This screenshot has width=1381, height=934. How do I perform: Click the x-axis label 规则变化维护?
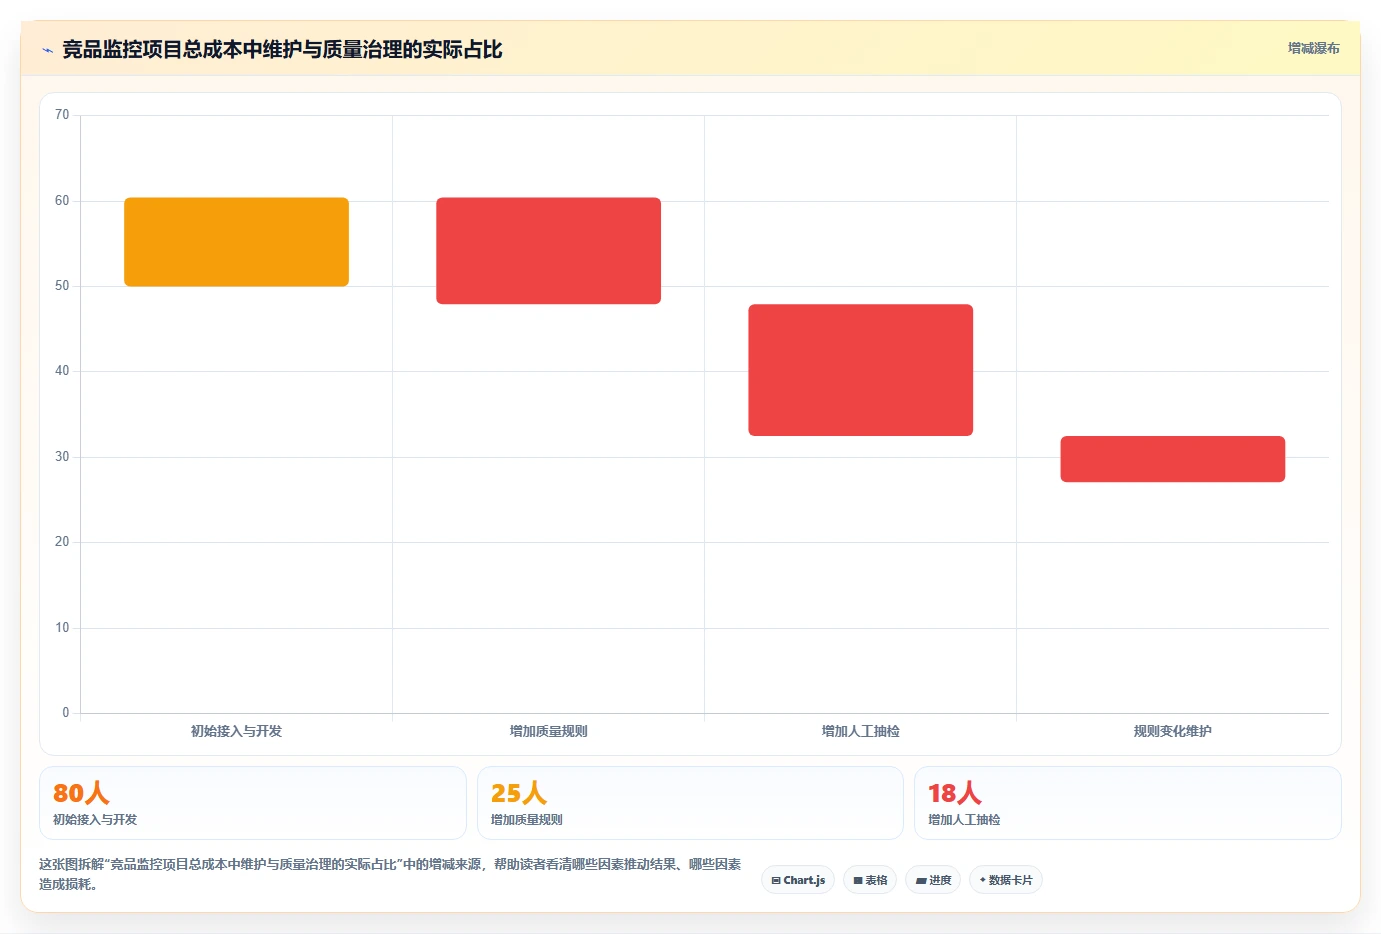pos(1172,731)
